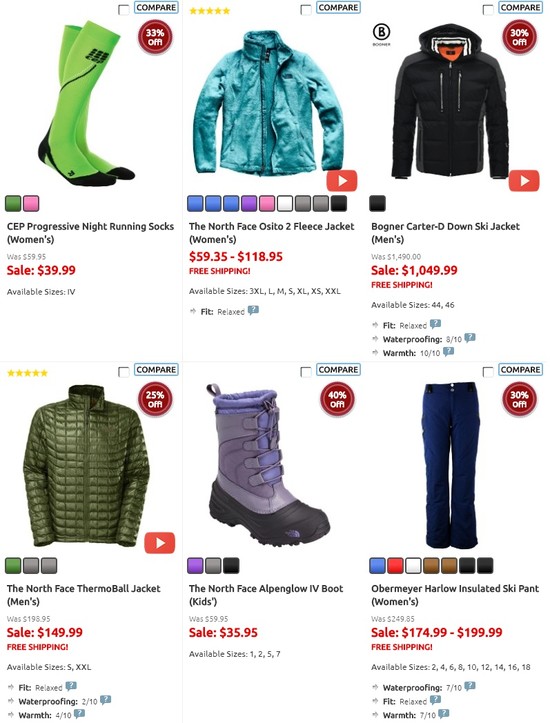Check compare box for CEP Running Socks
Viewport: 550px width, 723px height.
point(124,9)
